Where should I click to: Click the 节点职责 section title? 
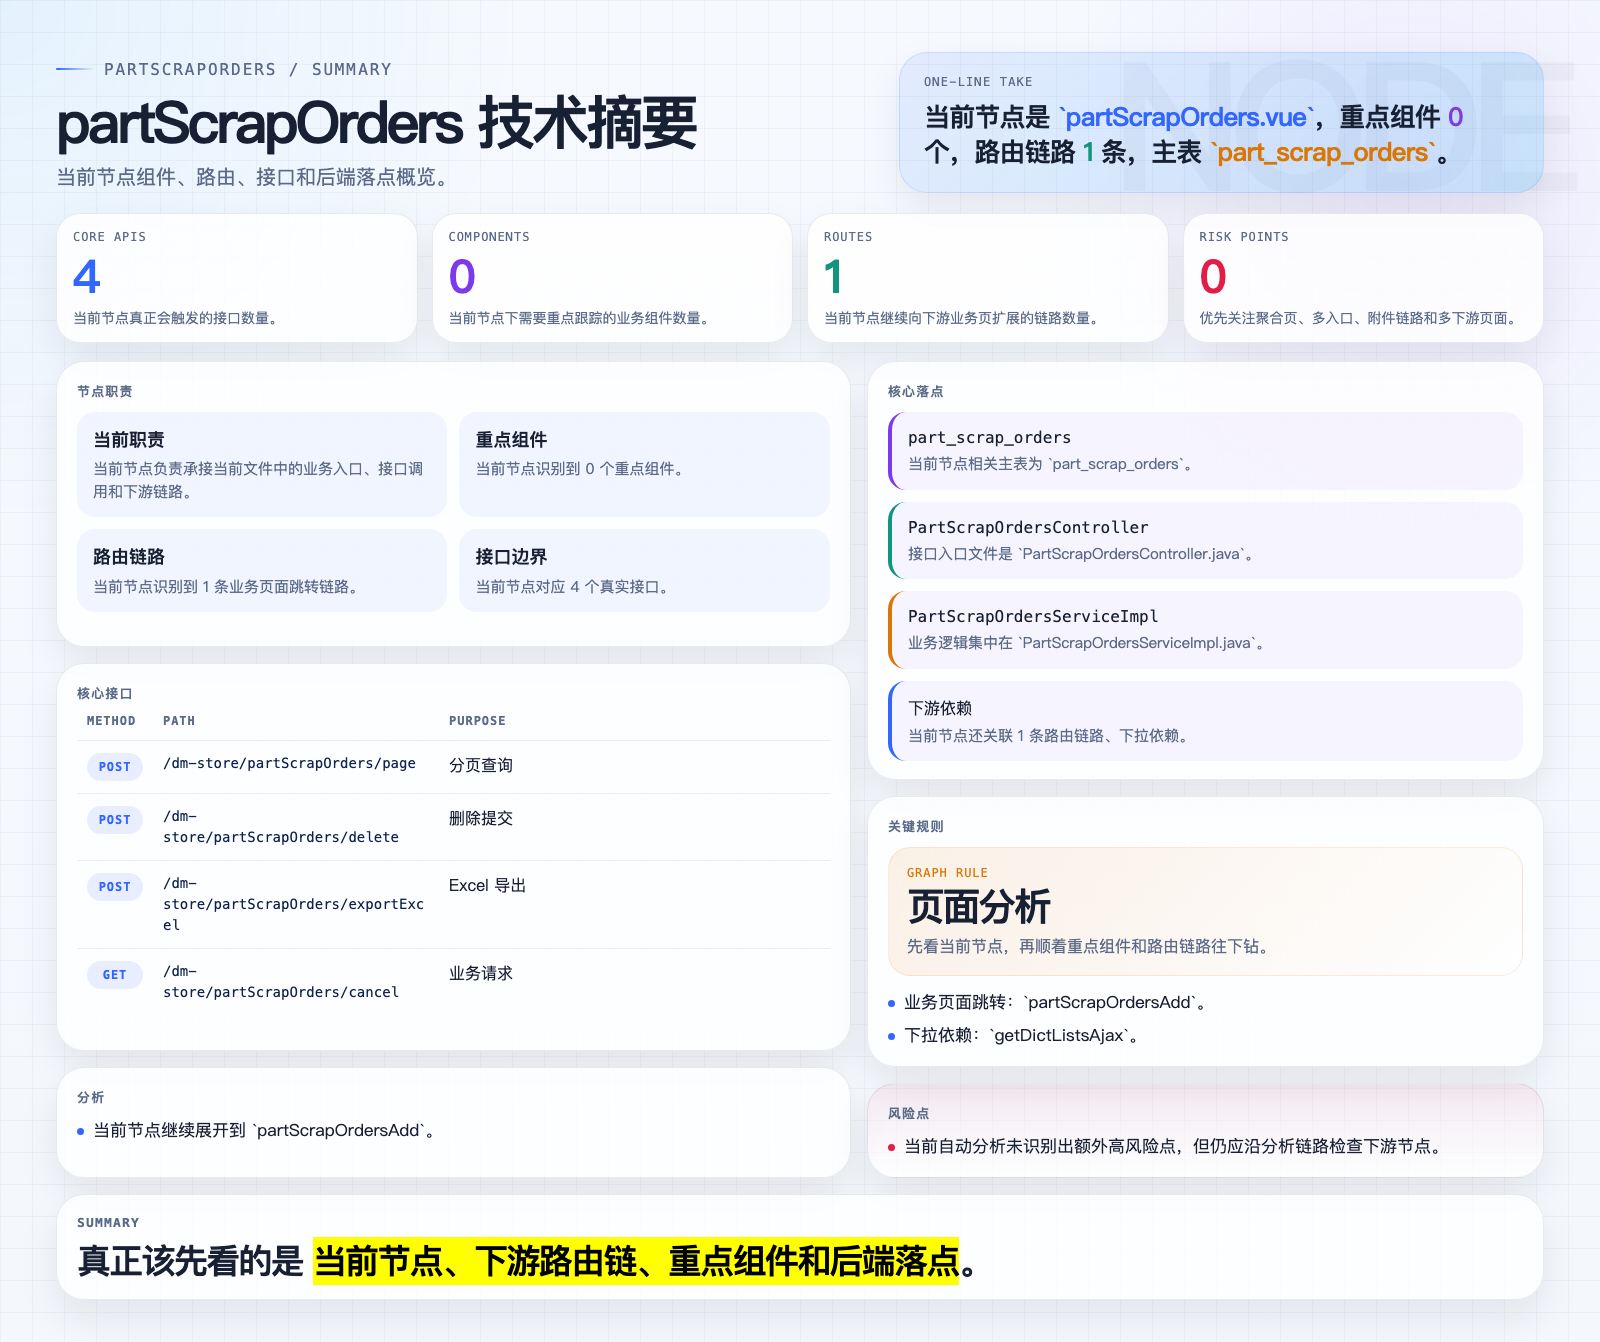105,391
